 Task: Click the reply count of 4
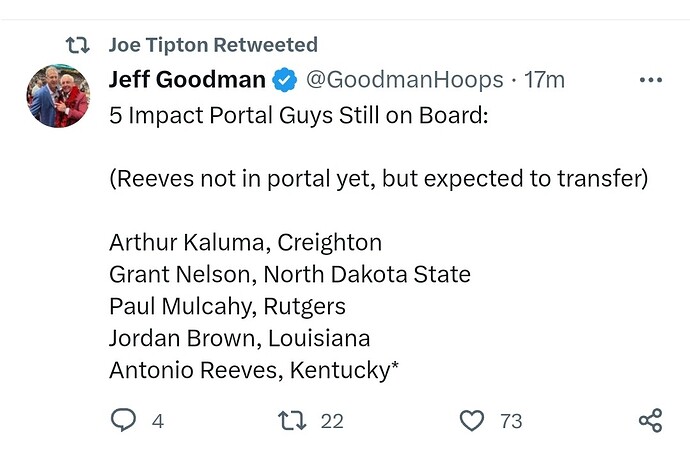point(157,421)
